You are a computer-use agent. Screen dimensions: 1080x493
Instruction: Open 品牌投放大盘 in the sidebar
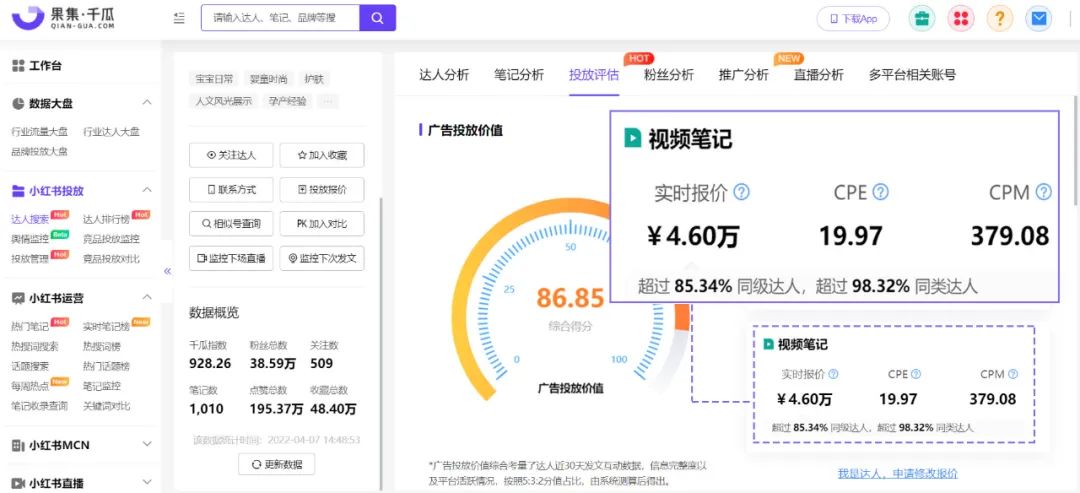(x=39, y=151)
